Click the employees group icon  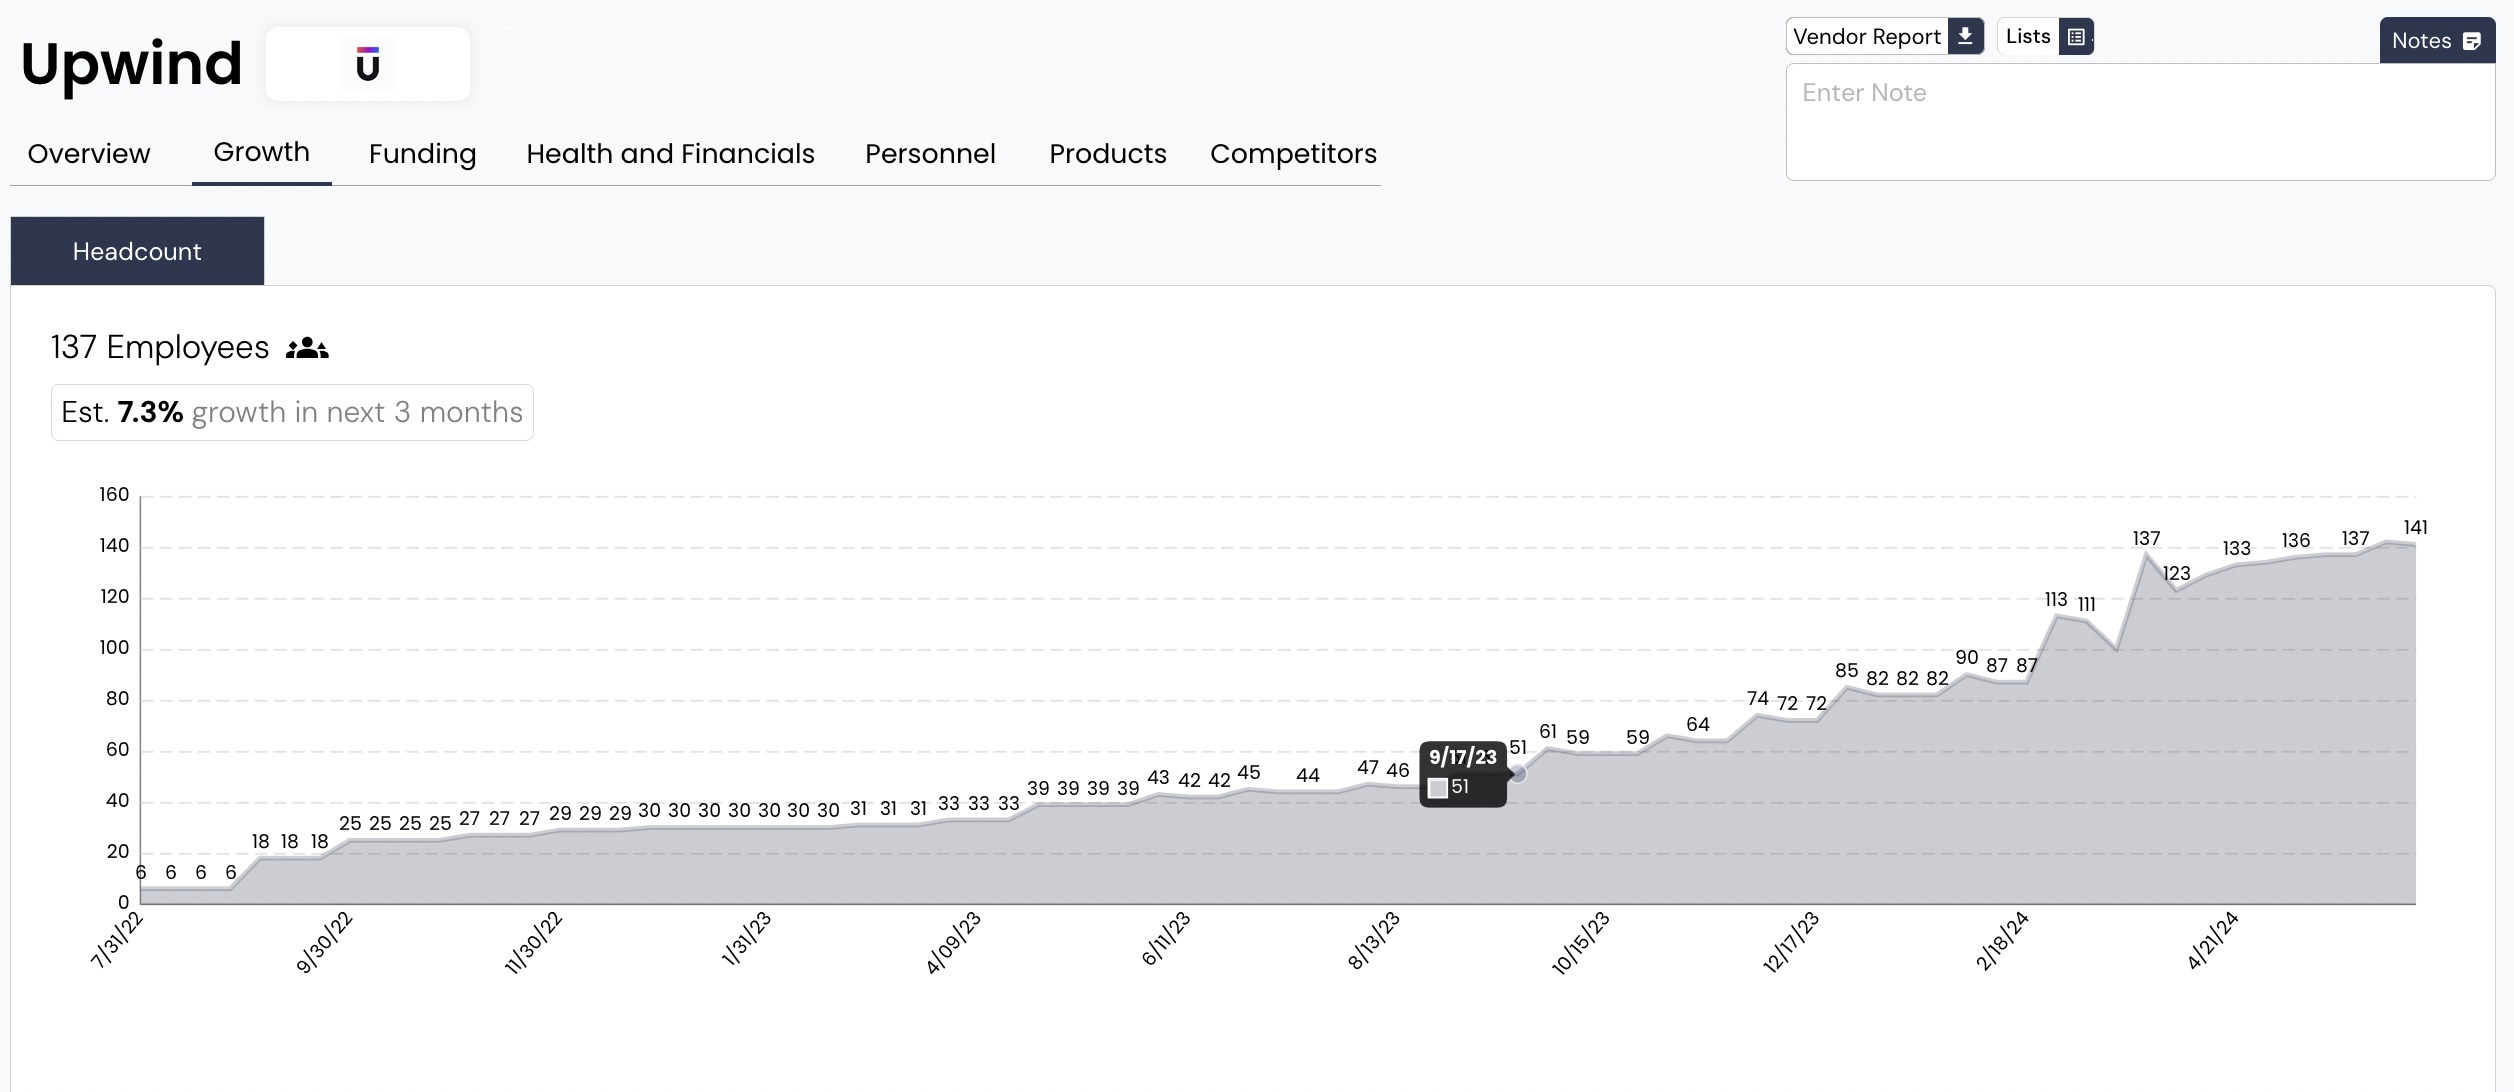(307, 348)
